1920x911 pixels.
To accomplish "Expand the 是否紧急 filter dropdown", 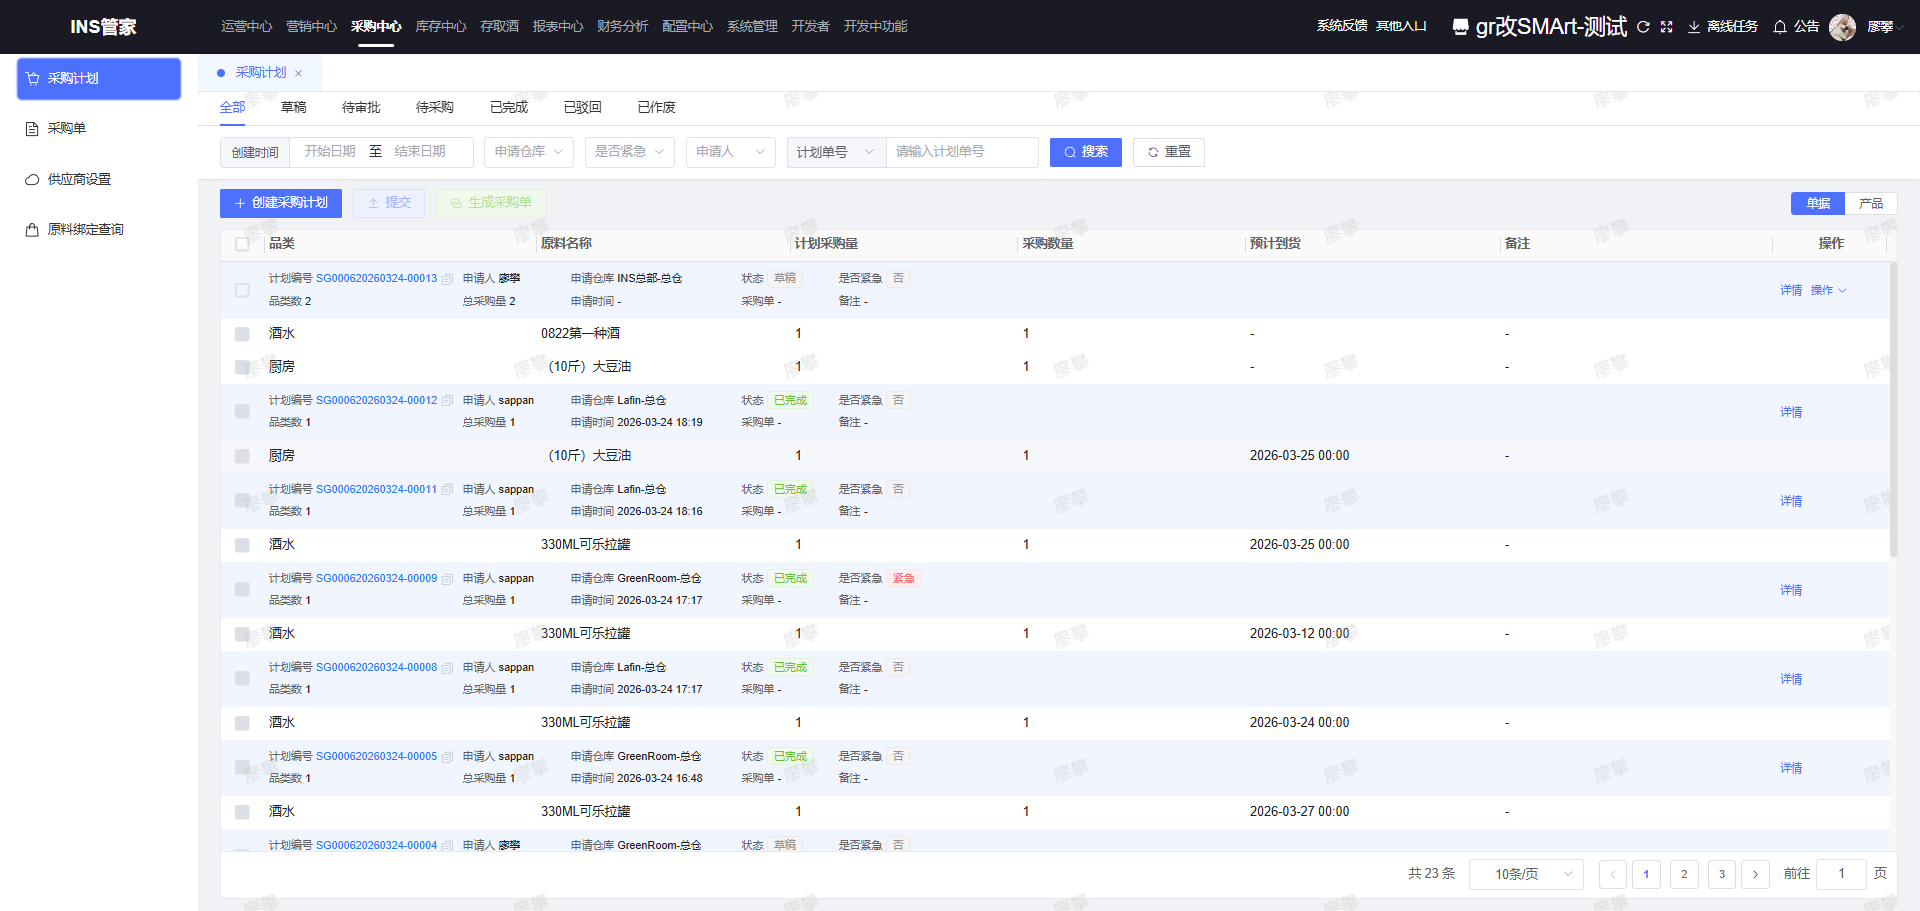I will 629,152.
